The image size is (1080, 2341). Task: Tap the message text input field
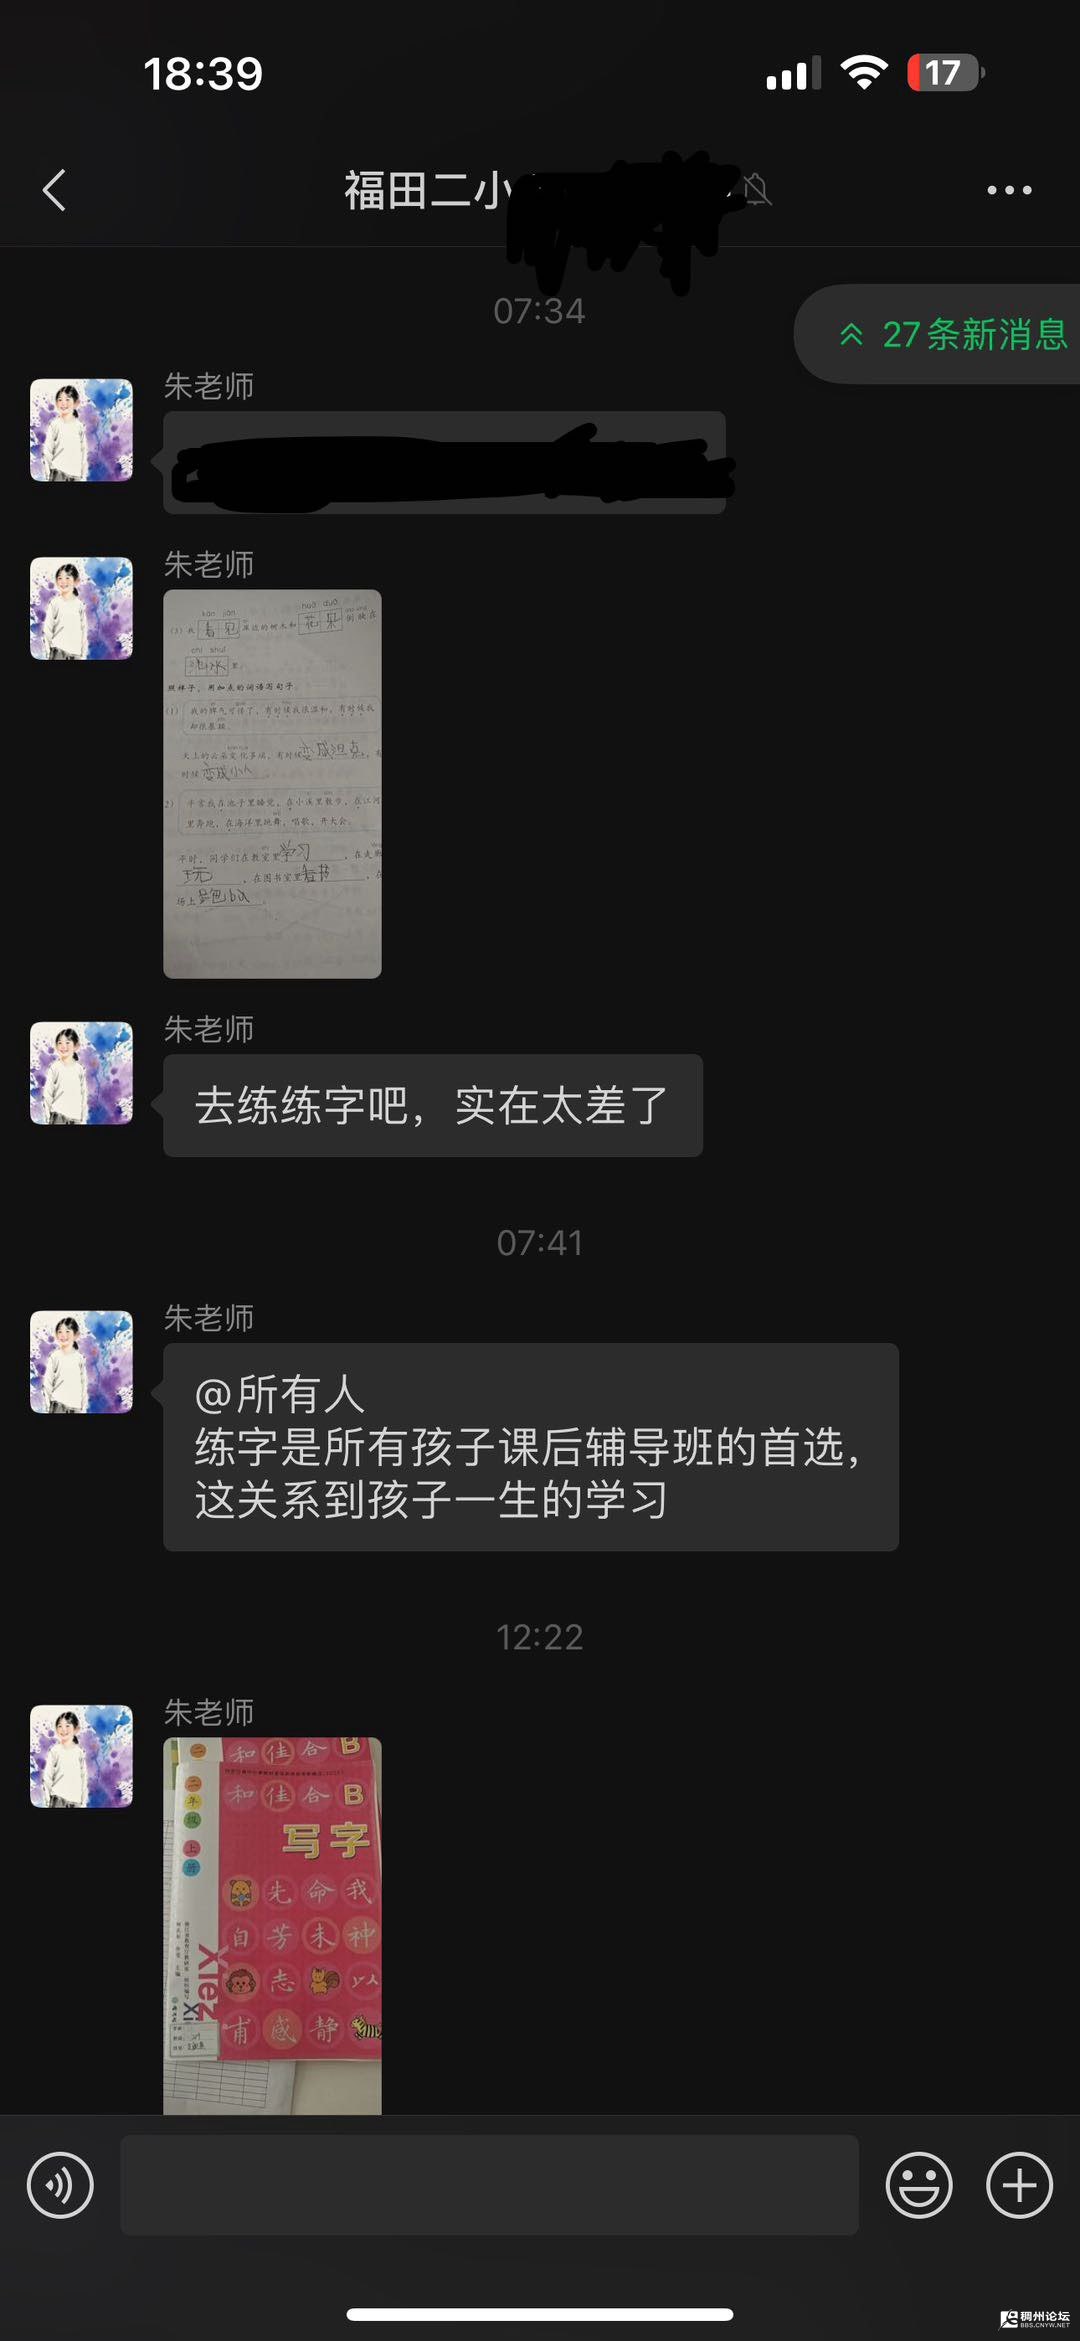click(489, 2185)
